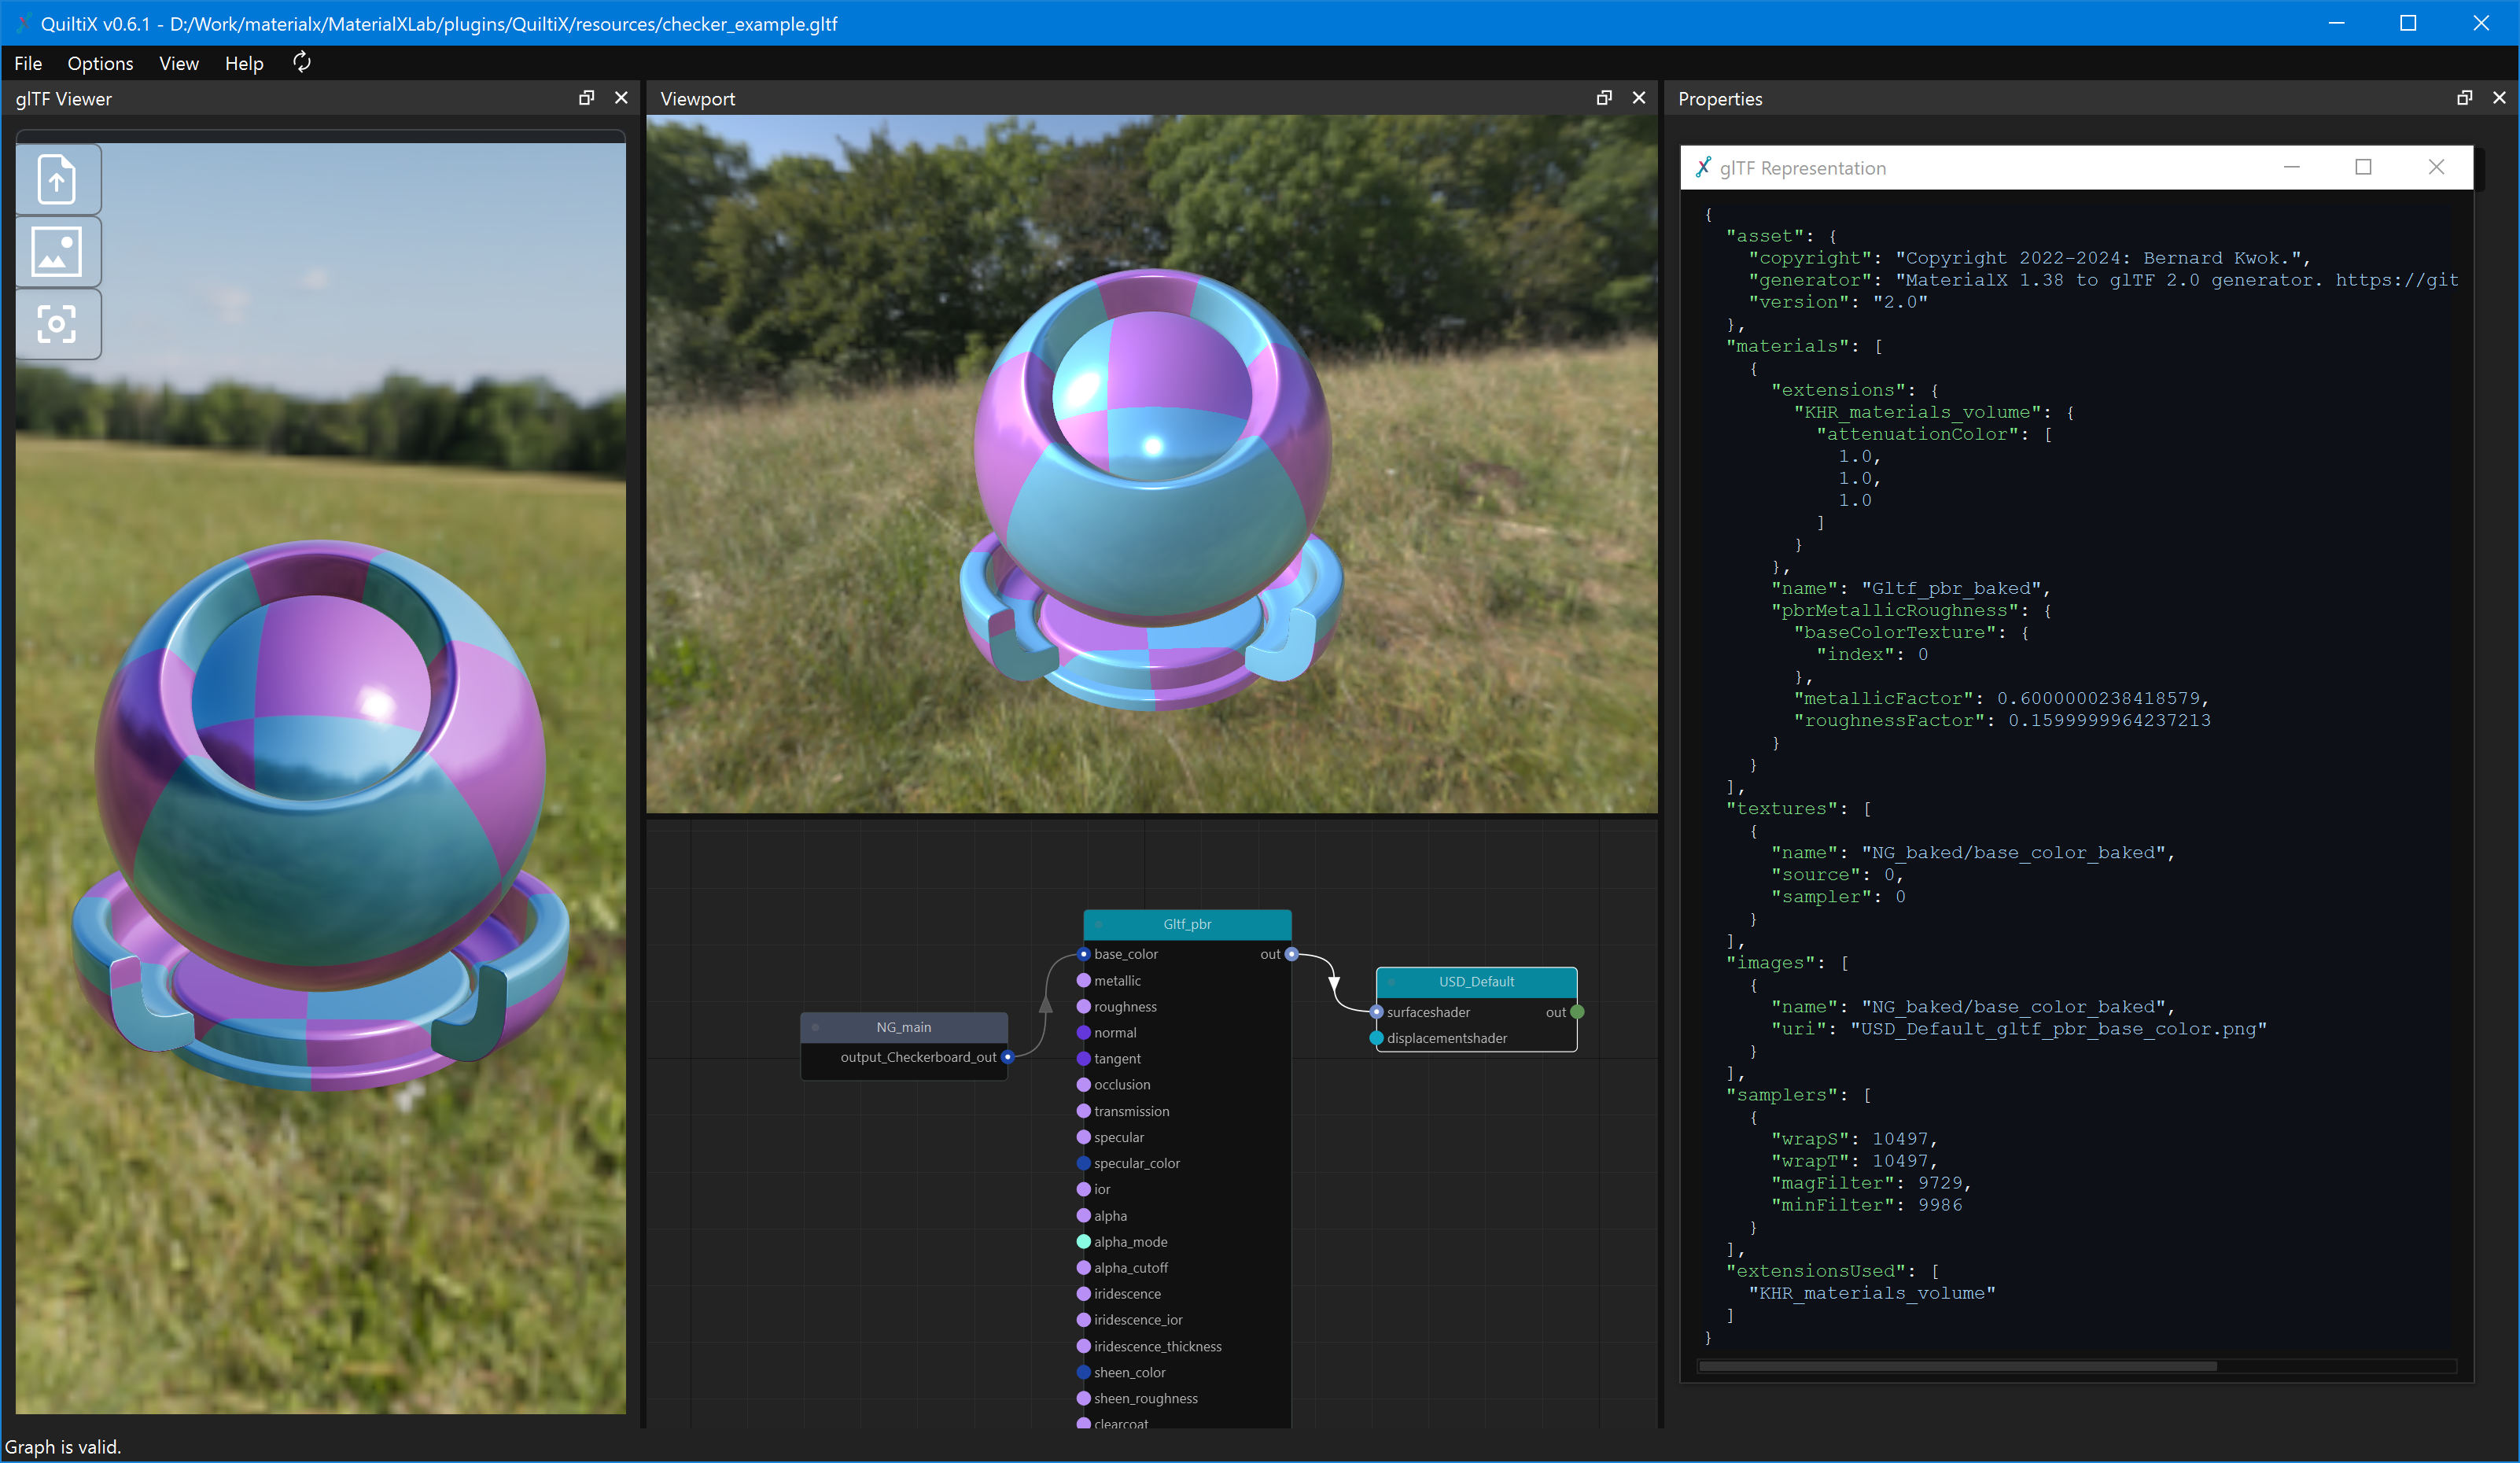Click the iridescence input port
The width and height of the screenshot is (2520, 1463).
point(1083,1294)
